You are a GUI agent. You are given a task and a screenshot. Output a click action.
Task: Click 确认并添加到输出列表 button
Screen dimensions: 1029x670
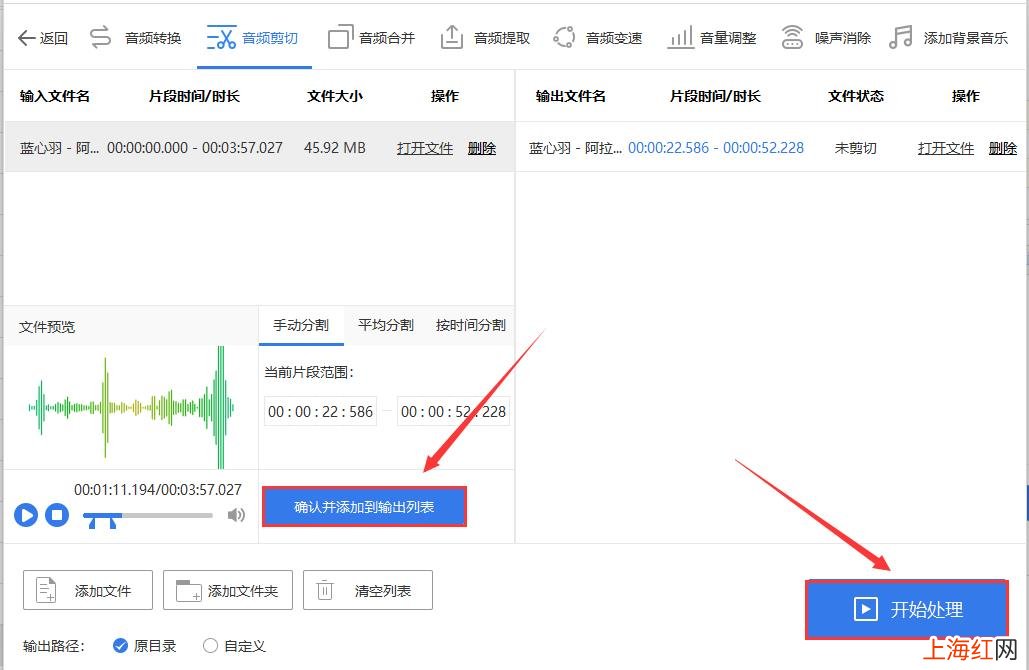(x=364, y=507)
